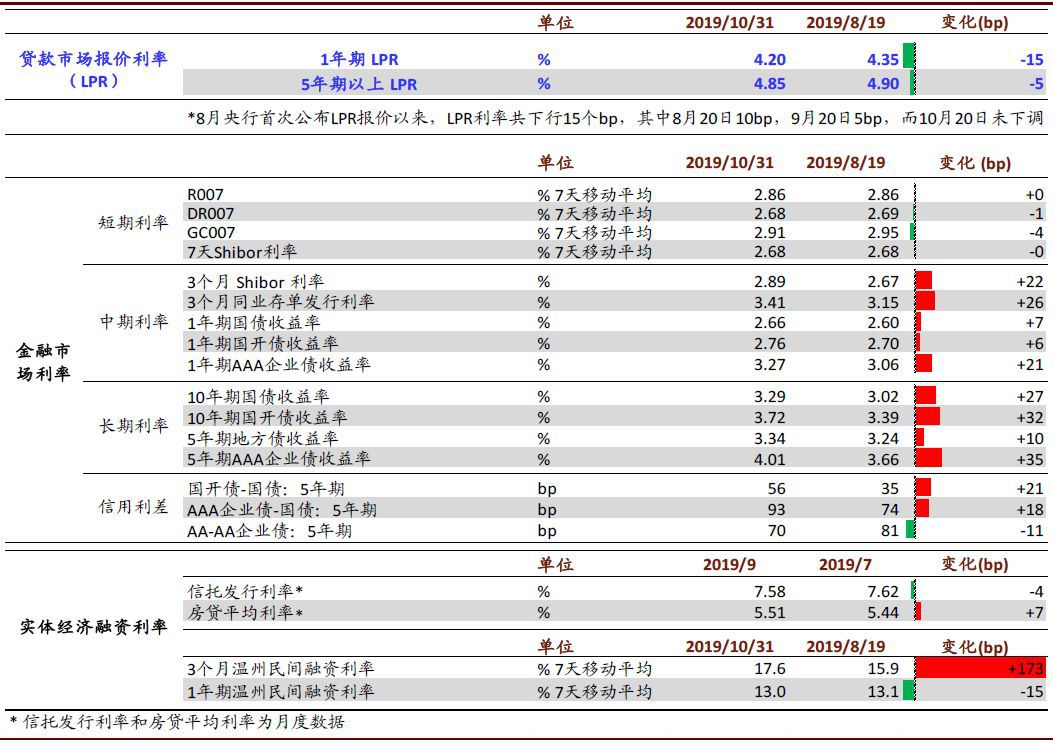Select the 5年期以上 LPR row label

[x=359, y=84]
